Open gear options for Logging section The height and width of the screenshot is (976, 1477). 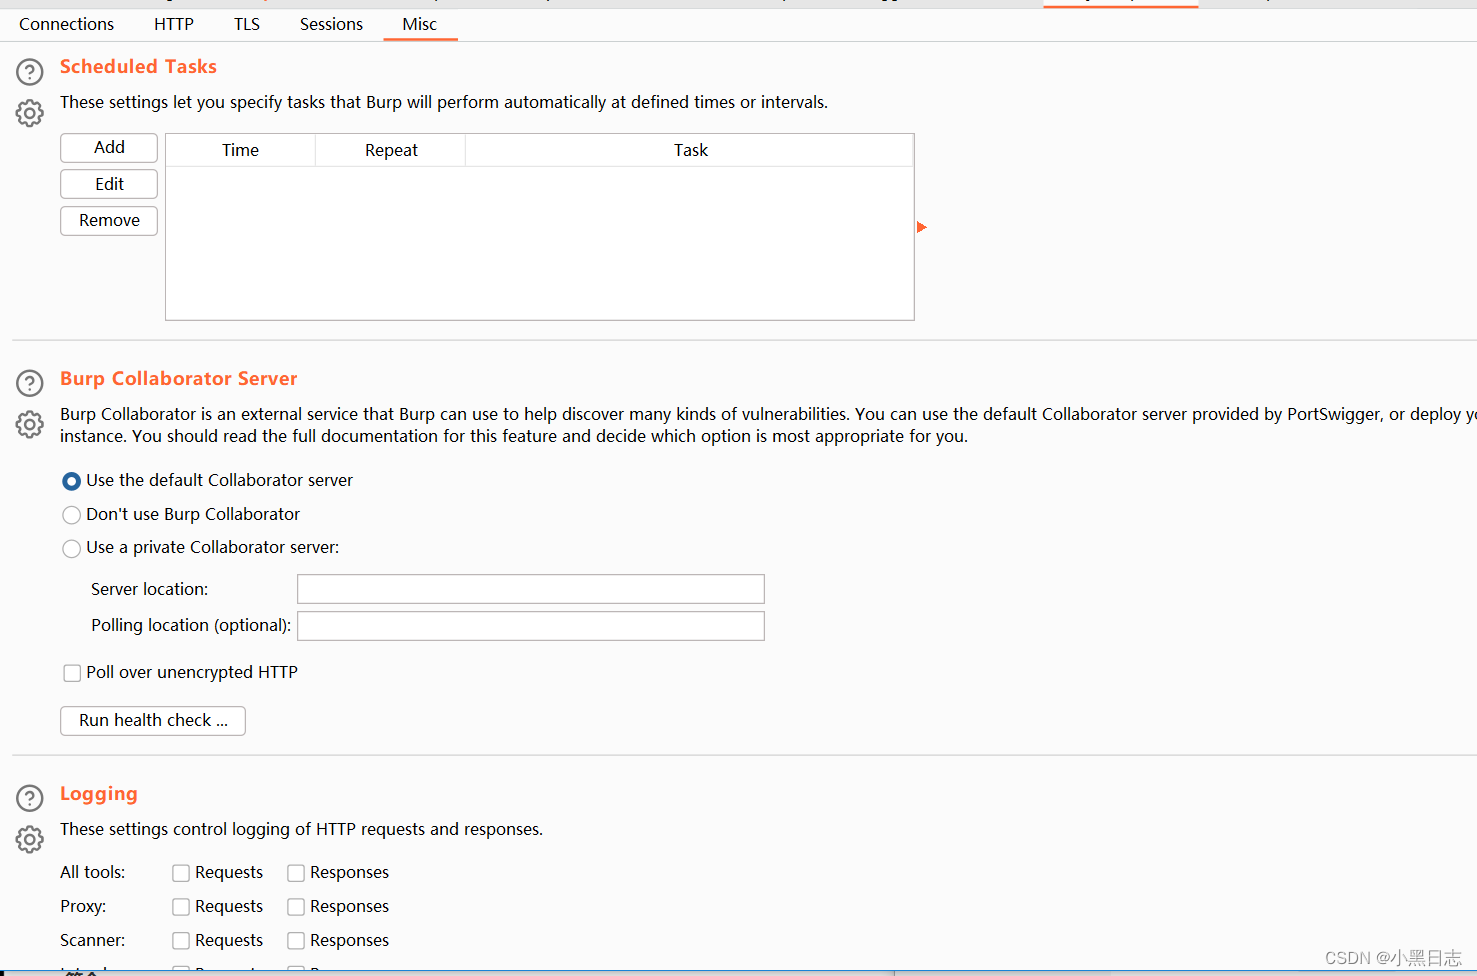pyautogui.click(x=30, y=839)
